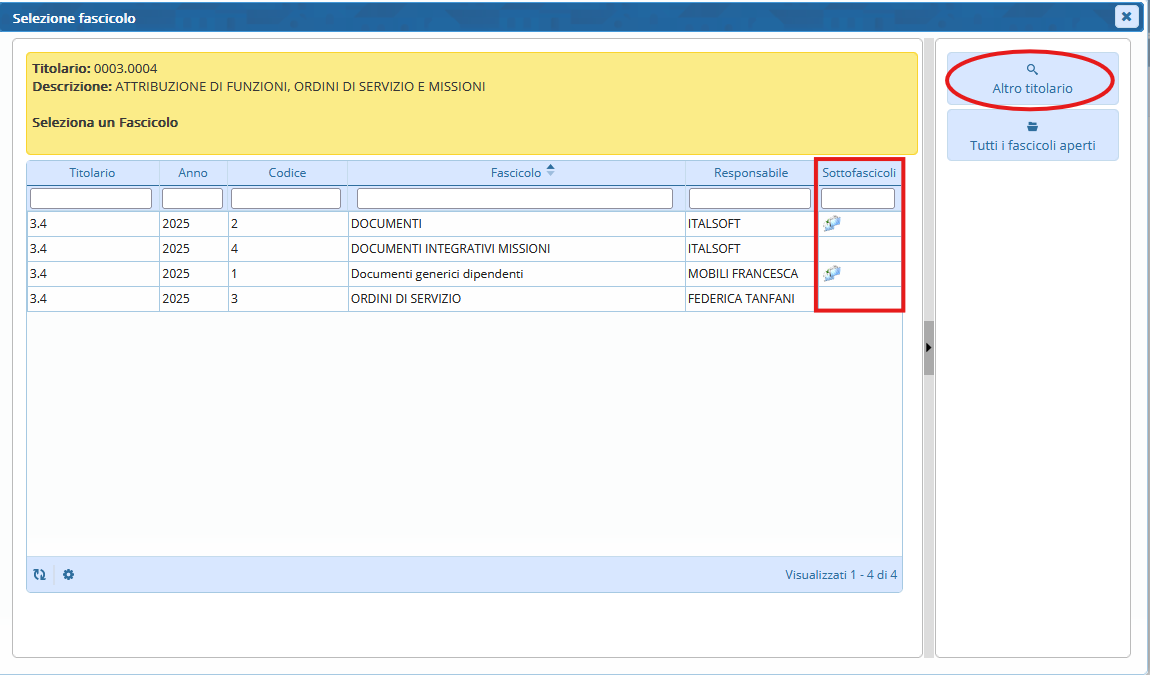
Task: Open table settings gear icon
Action: coord(69,575)
